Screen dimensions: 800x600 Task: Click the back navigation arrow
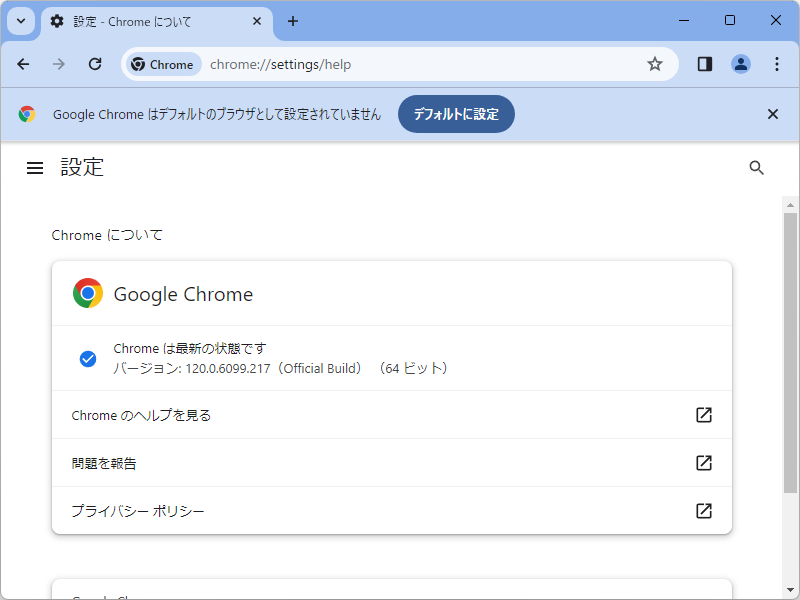[23, 63]
